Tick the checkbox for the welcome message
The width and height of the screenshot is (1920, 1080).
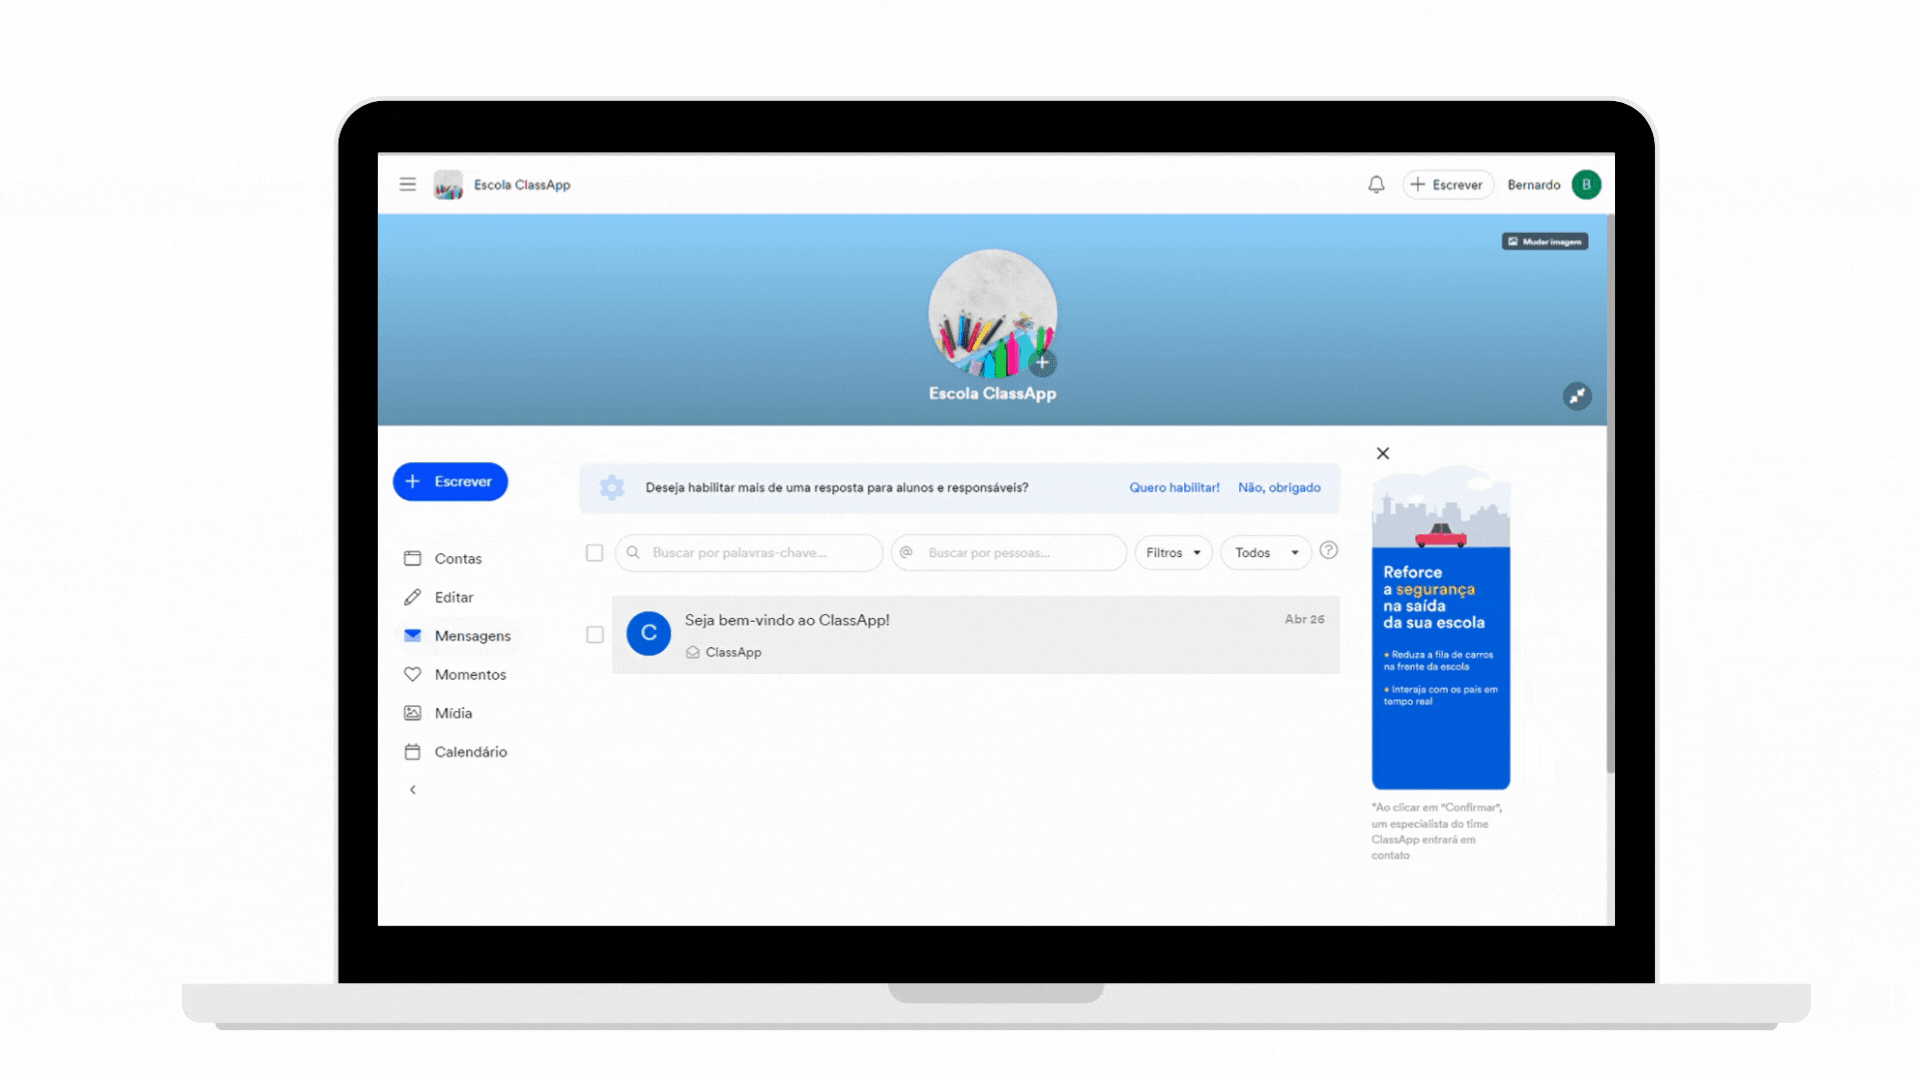pyautogui.click(x=594, y=635)
